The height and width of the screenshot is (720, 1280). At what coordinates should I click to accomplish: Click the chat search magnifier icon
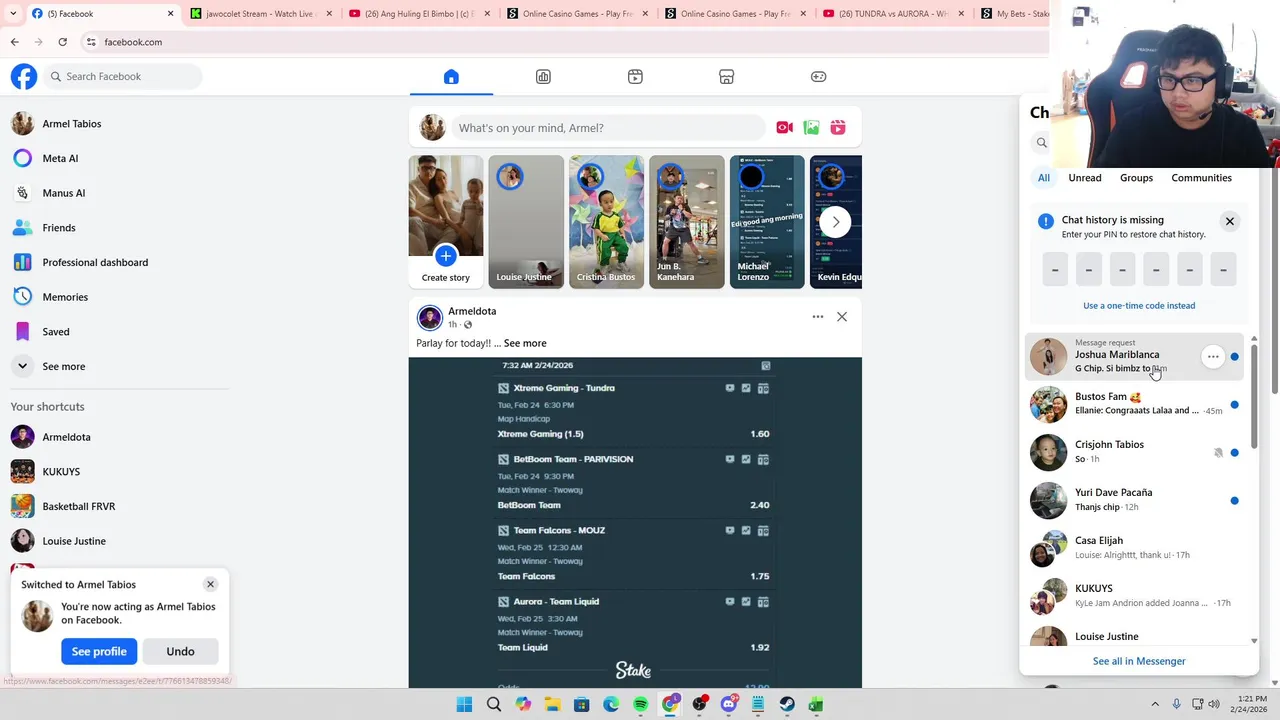pos(1042,143)
